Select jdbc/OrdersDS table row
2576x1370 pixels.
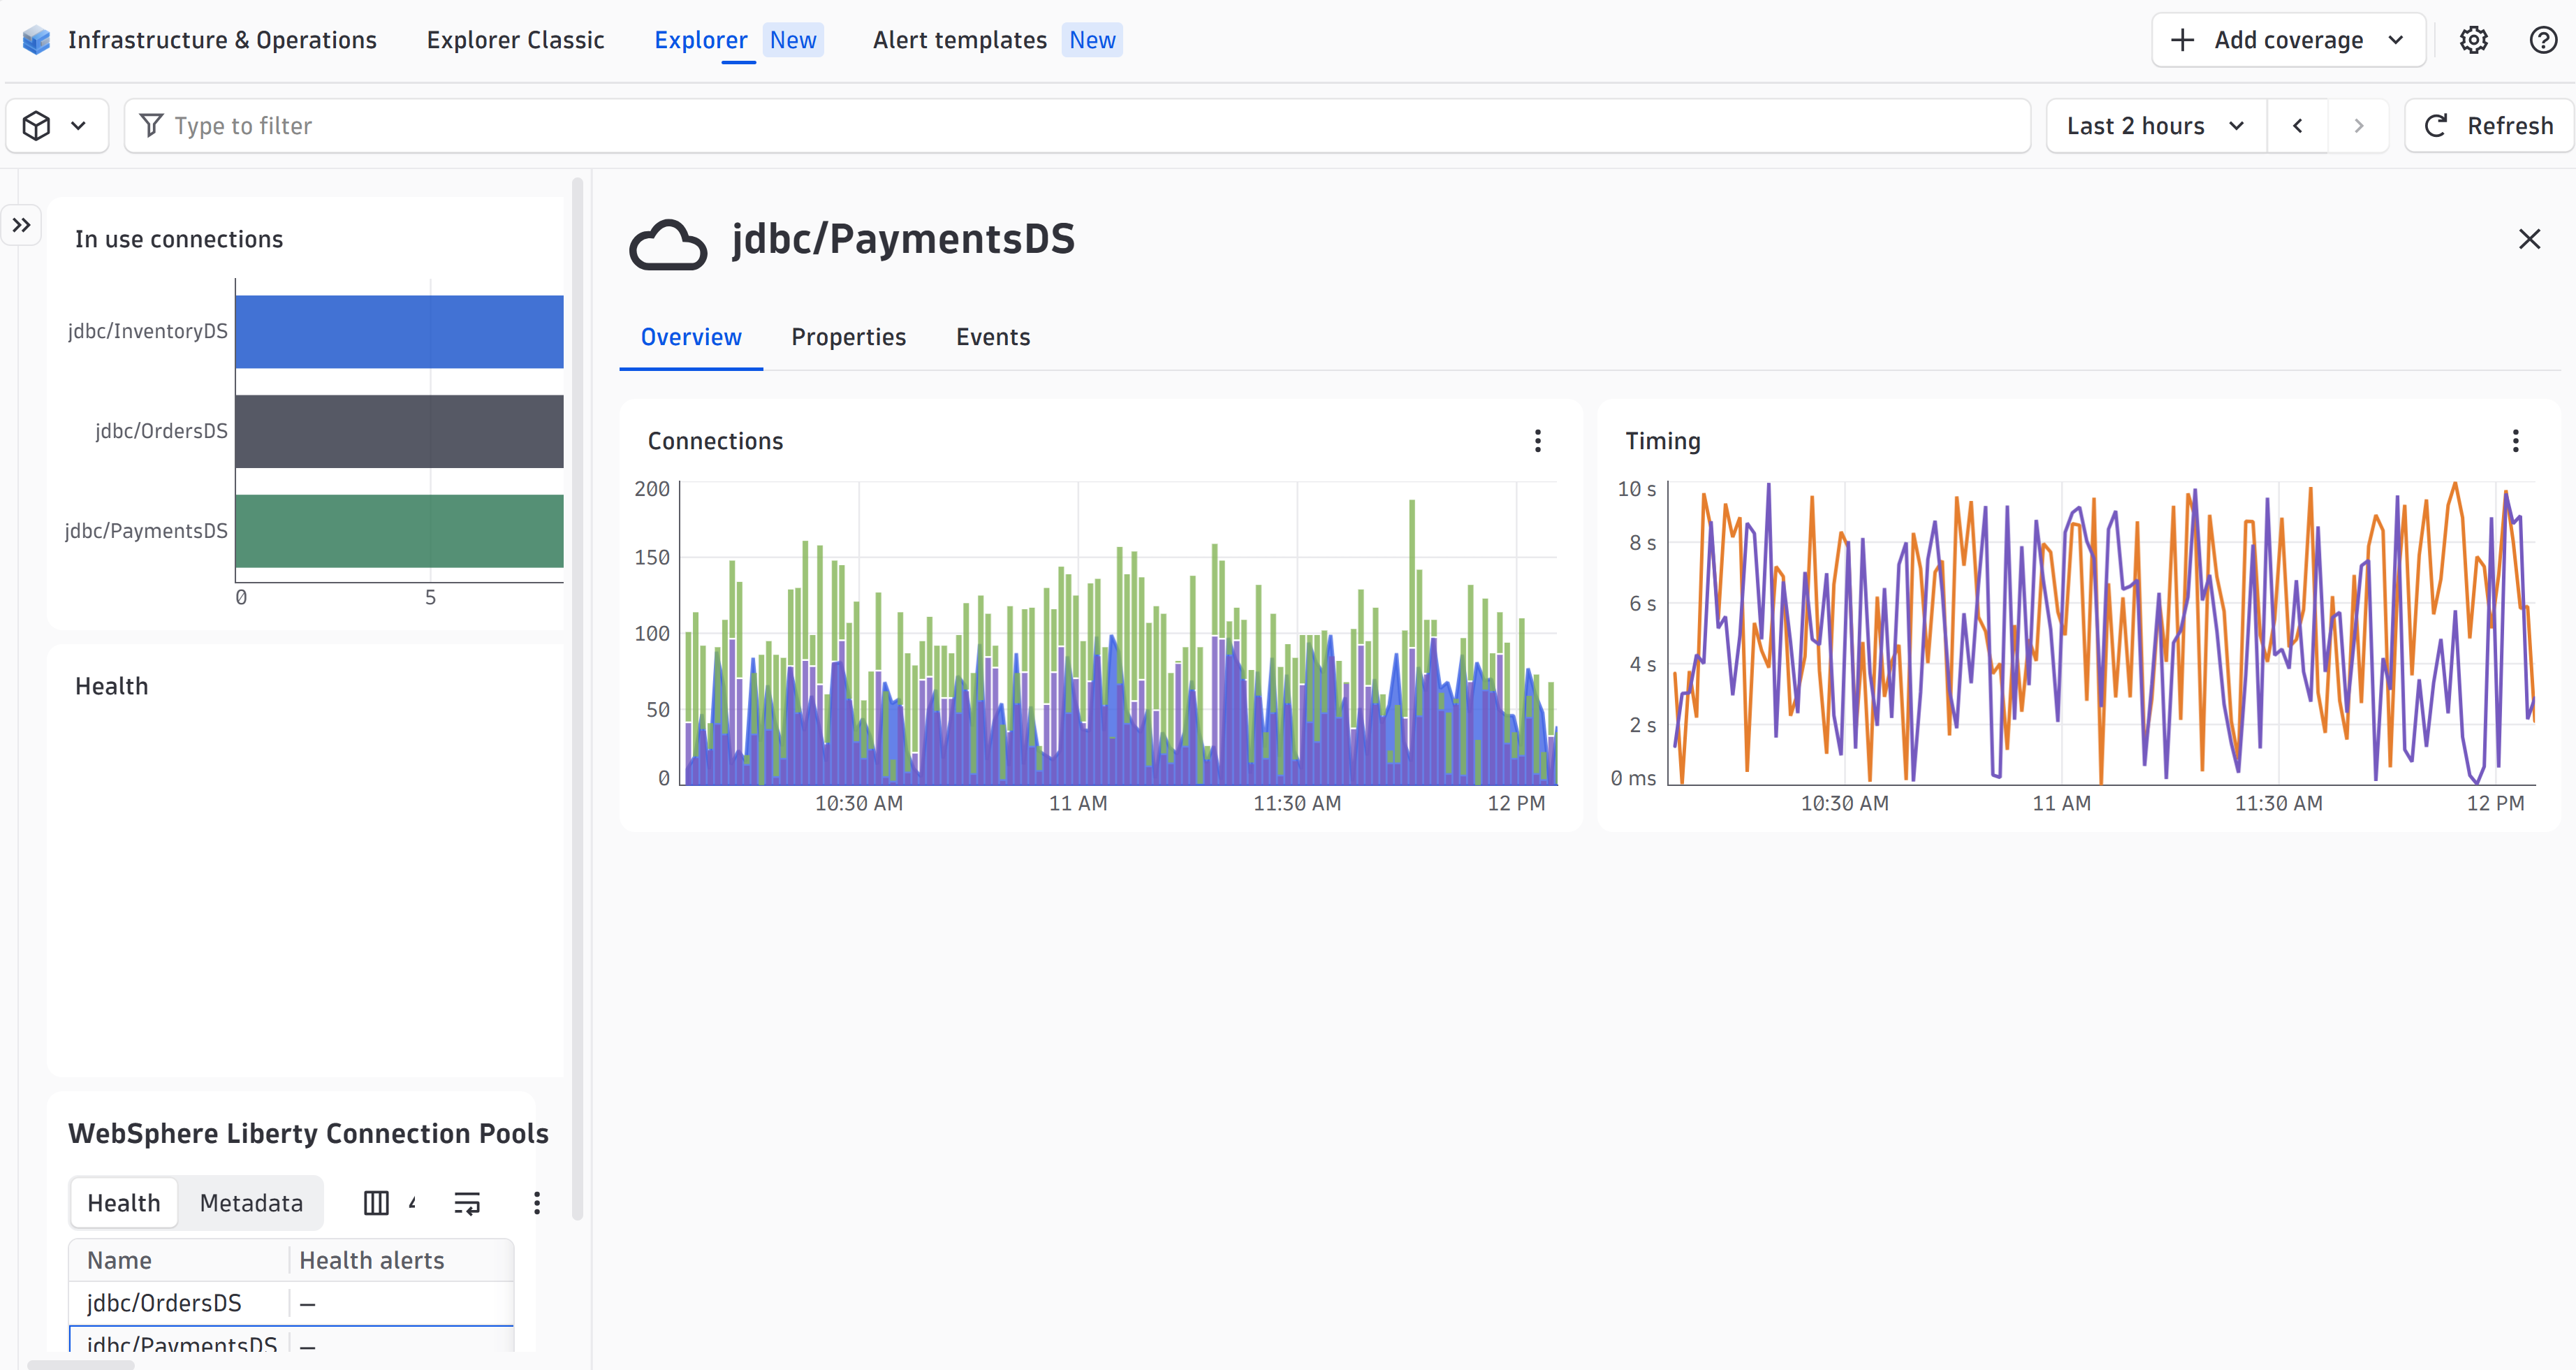click(291, 1303)
